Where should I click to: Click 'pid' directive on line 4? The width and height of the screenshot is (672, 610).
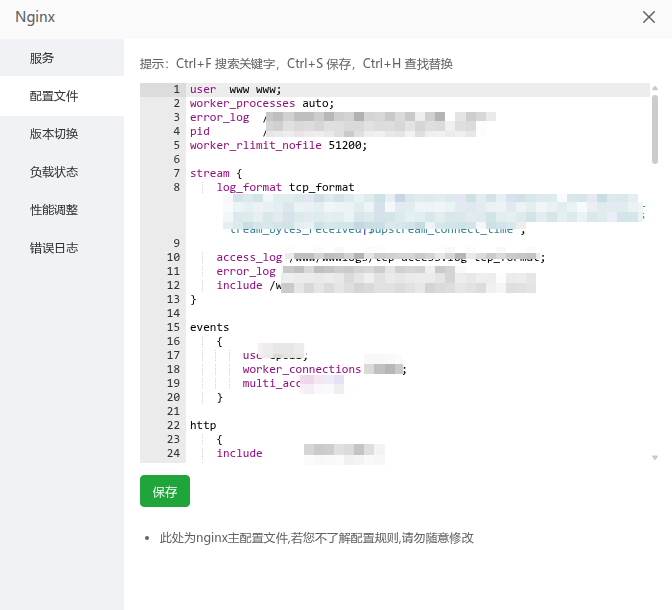click(x=200, y=131)
